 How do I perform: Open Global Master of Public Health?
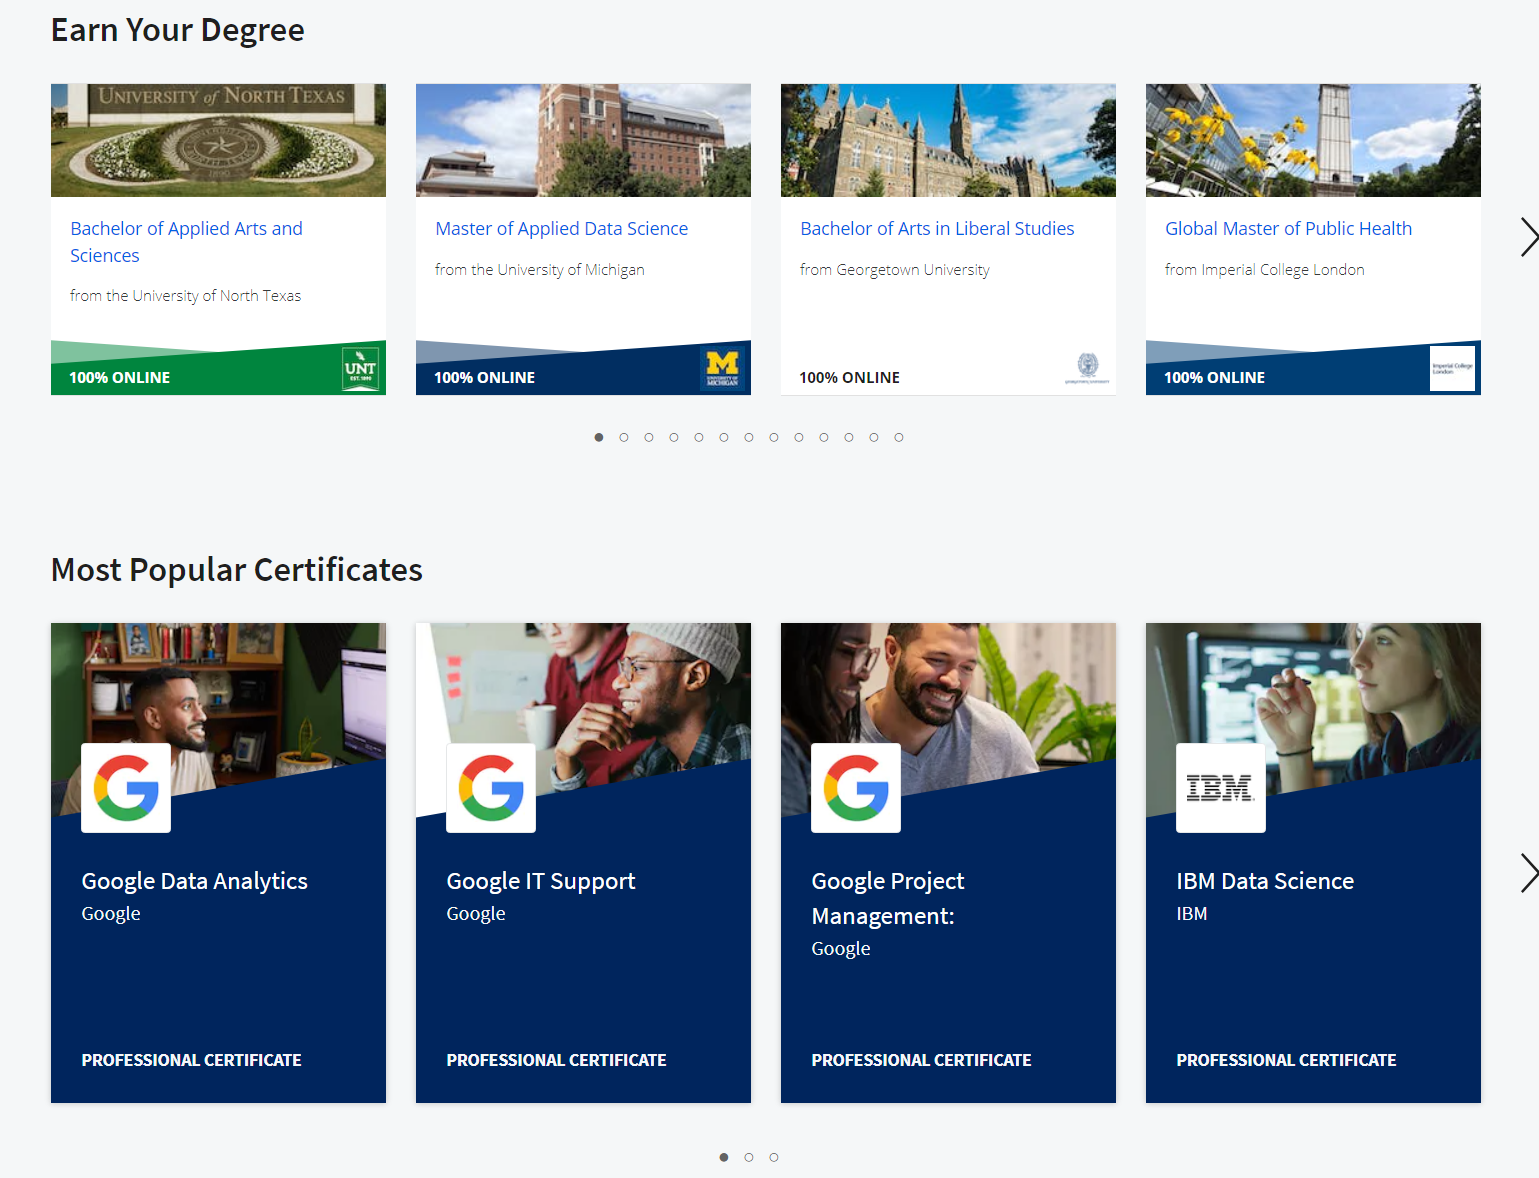1288,228
